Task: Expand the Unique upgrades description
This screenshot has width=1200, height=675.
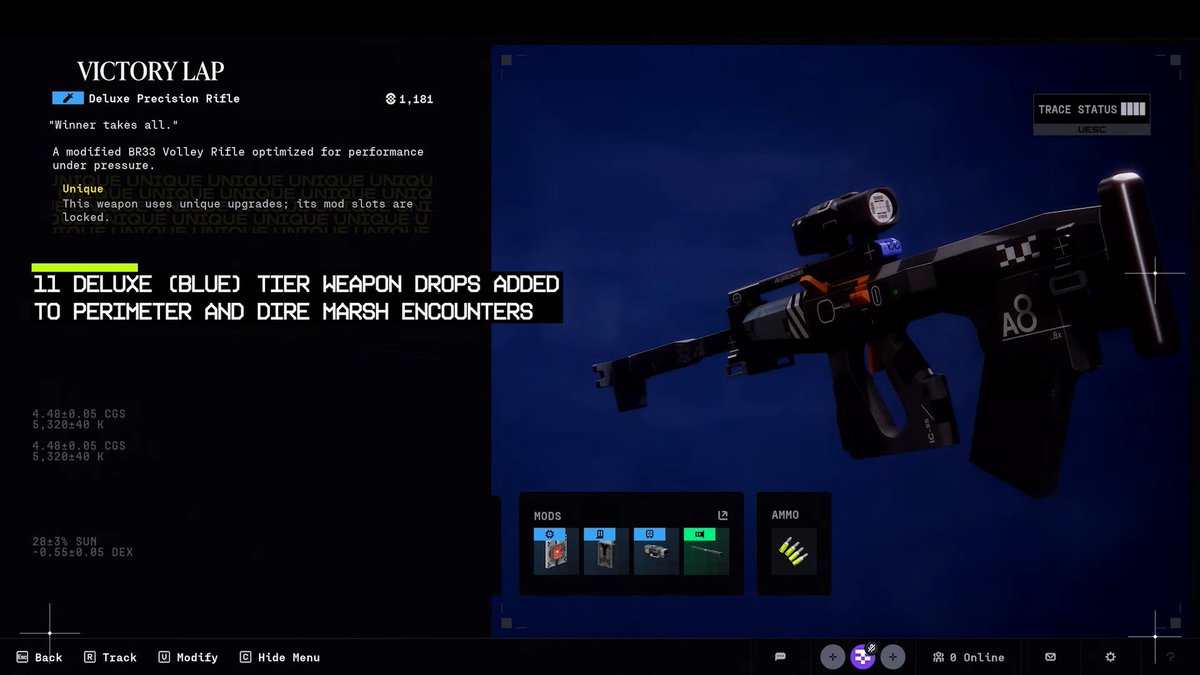Action: [x=82, y=188]
